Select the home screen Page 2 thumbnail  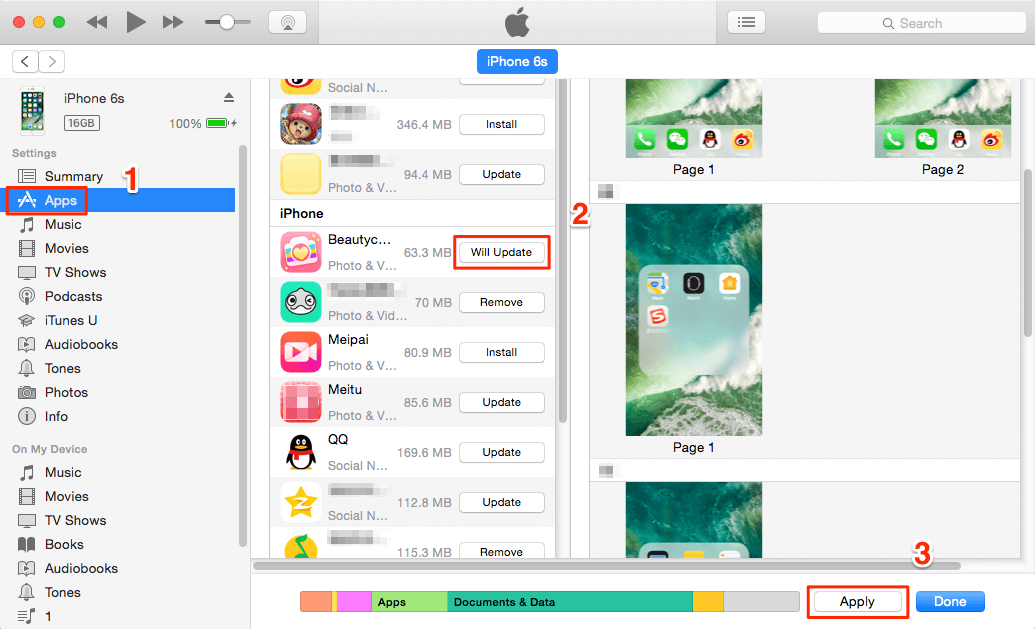point(943,118)
